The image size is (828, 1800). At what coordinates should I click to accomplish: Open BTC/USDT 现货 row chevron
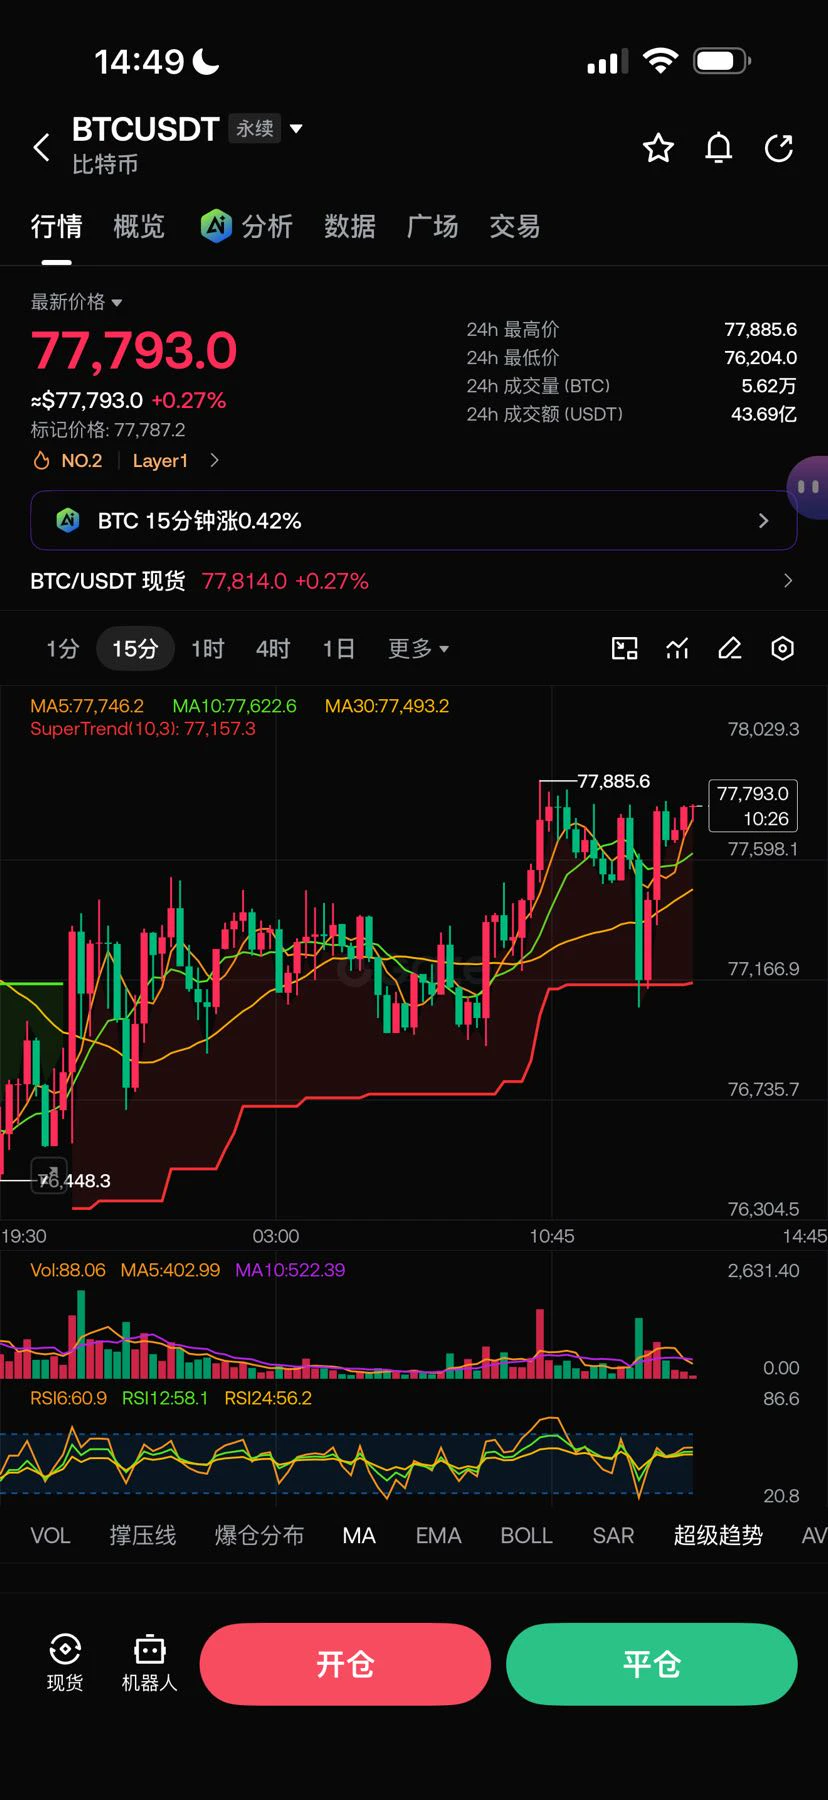788,581
